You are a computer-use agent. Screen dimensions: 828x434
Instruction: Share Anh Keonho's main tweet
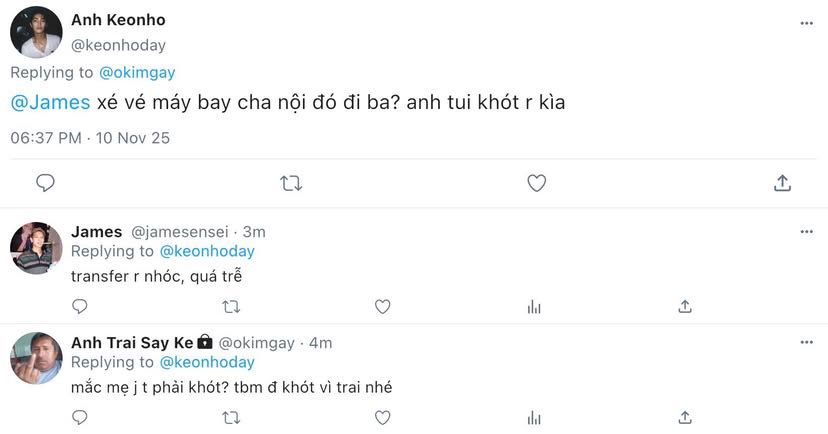point(783,183)
